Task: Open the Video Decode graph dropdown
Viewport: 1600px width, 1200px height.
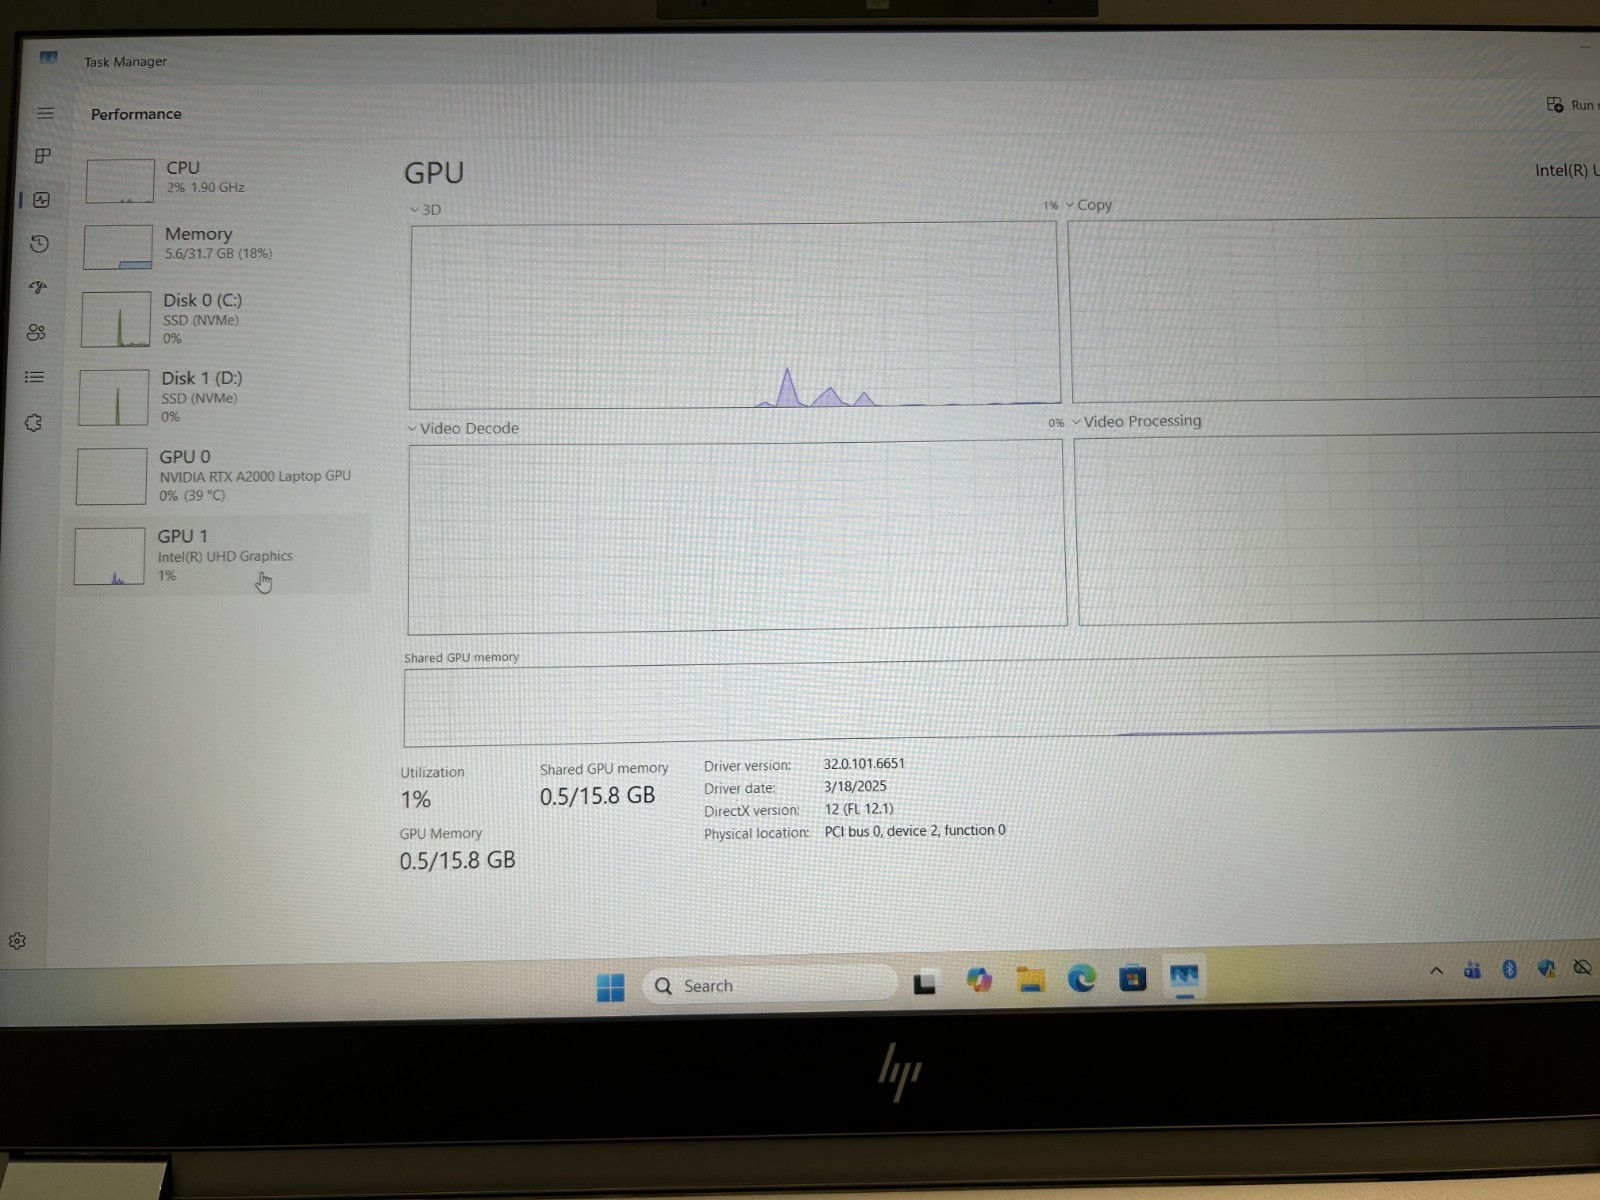Action: [463, 428]
